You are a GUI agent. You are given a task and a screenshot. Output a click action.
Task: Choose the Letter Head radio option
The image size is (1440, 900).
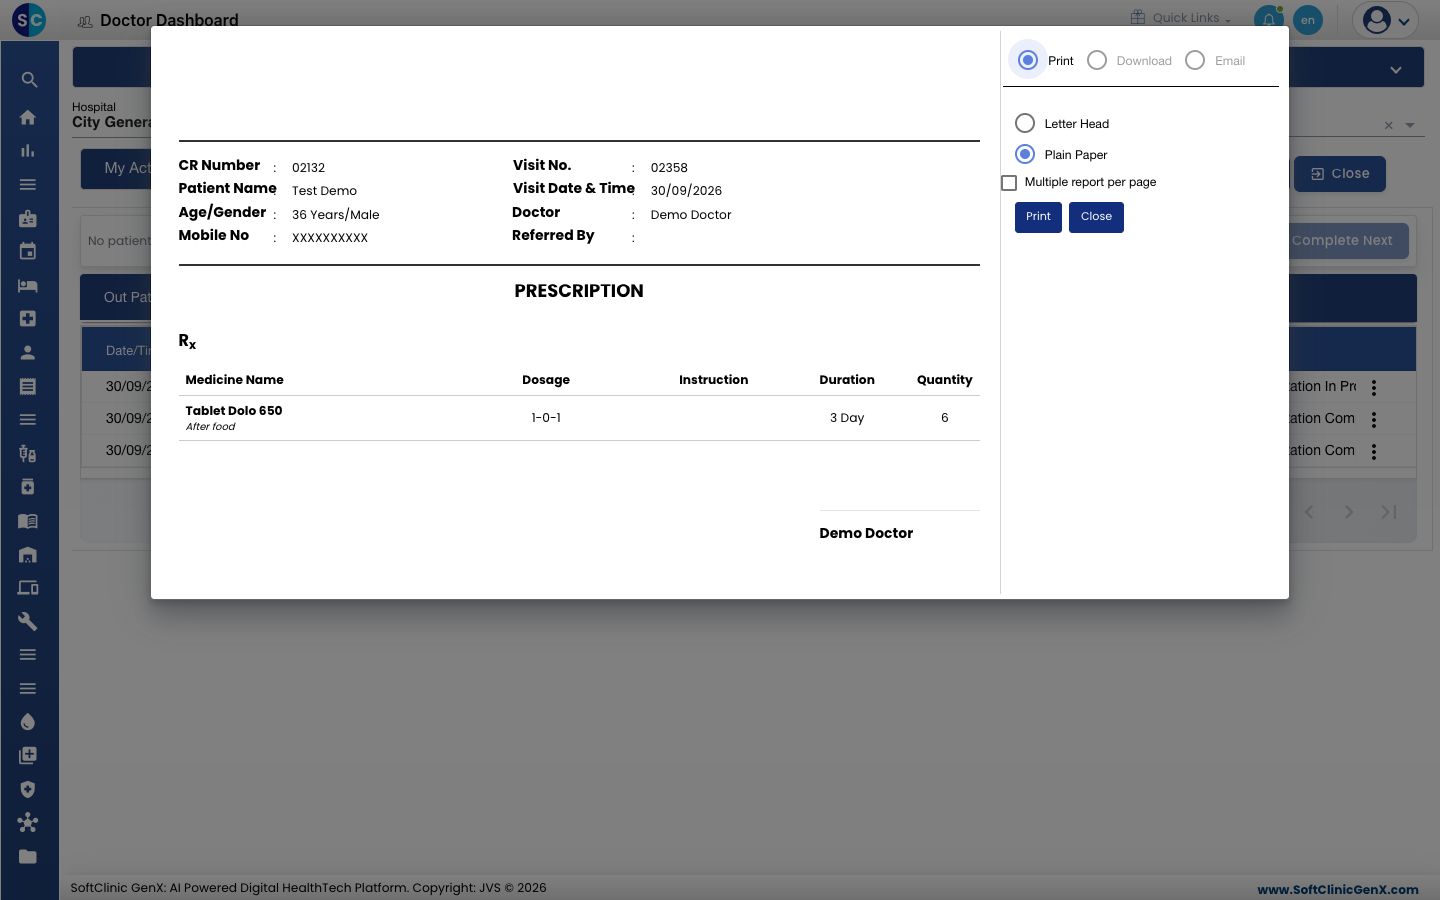point(1025,123)
